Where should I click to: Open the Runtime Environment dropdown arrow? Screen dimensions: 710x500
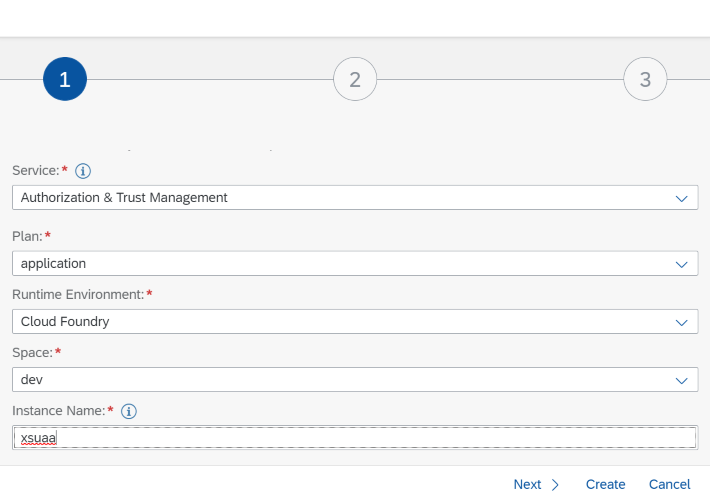pos(681,322)
